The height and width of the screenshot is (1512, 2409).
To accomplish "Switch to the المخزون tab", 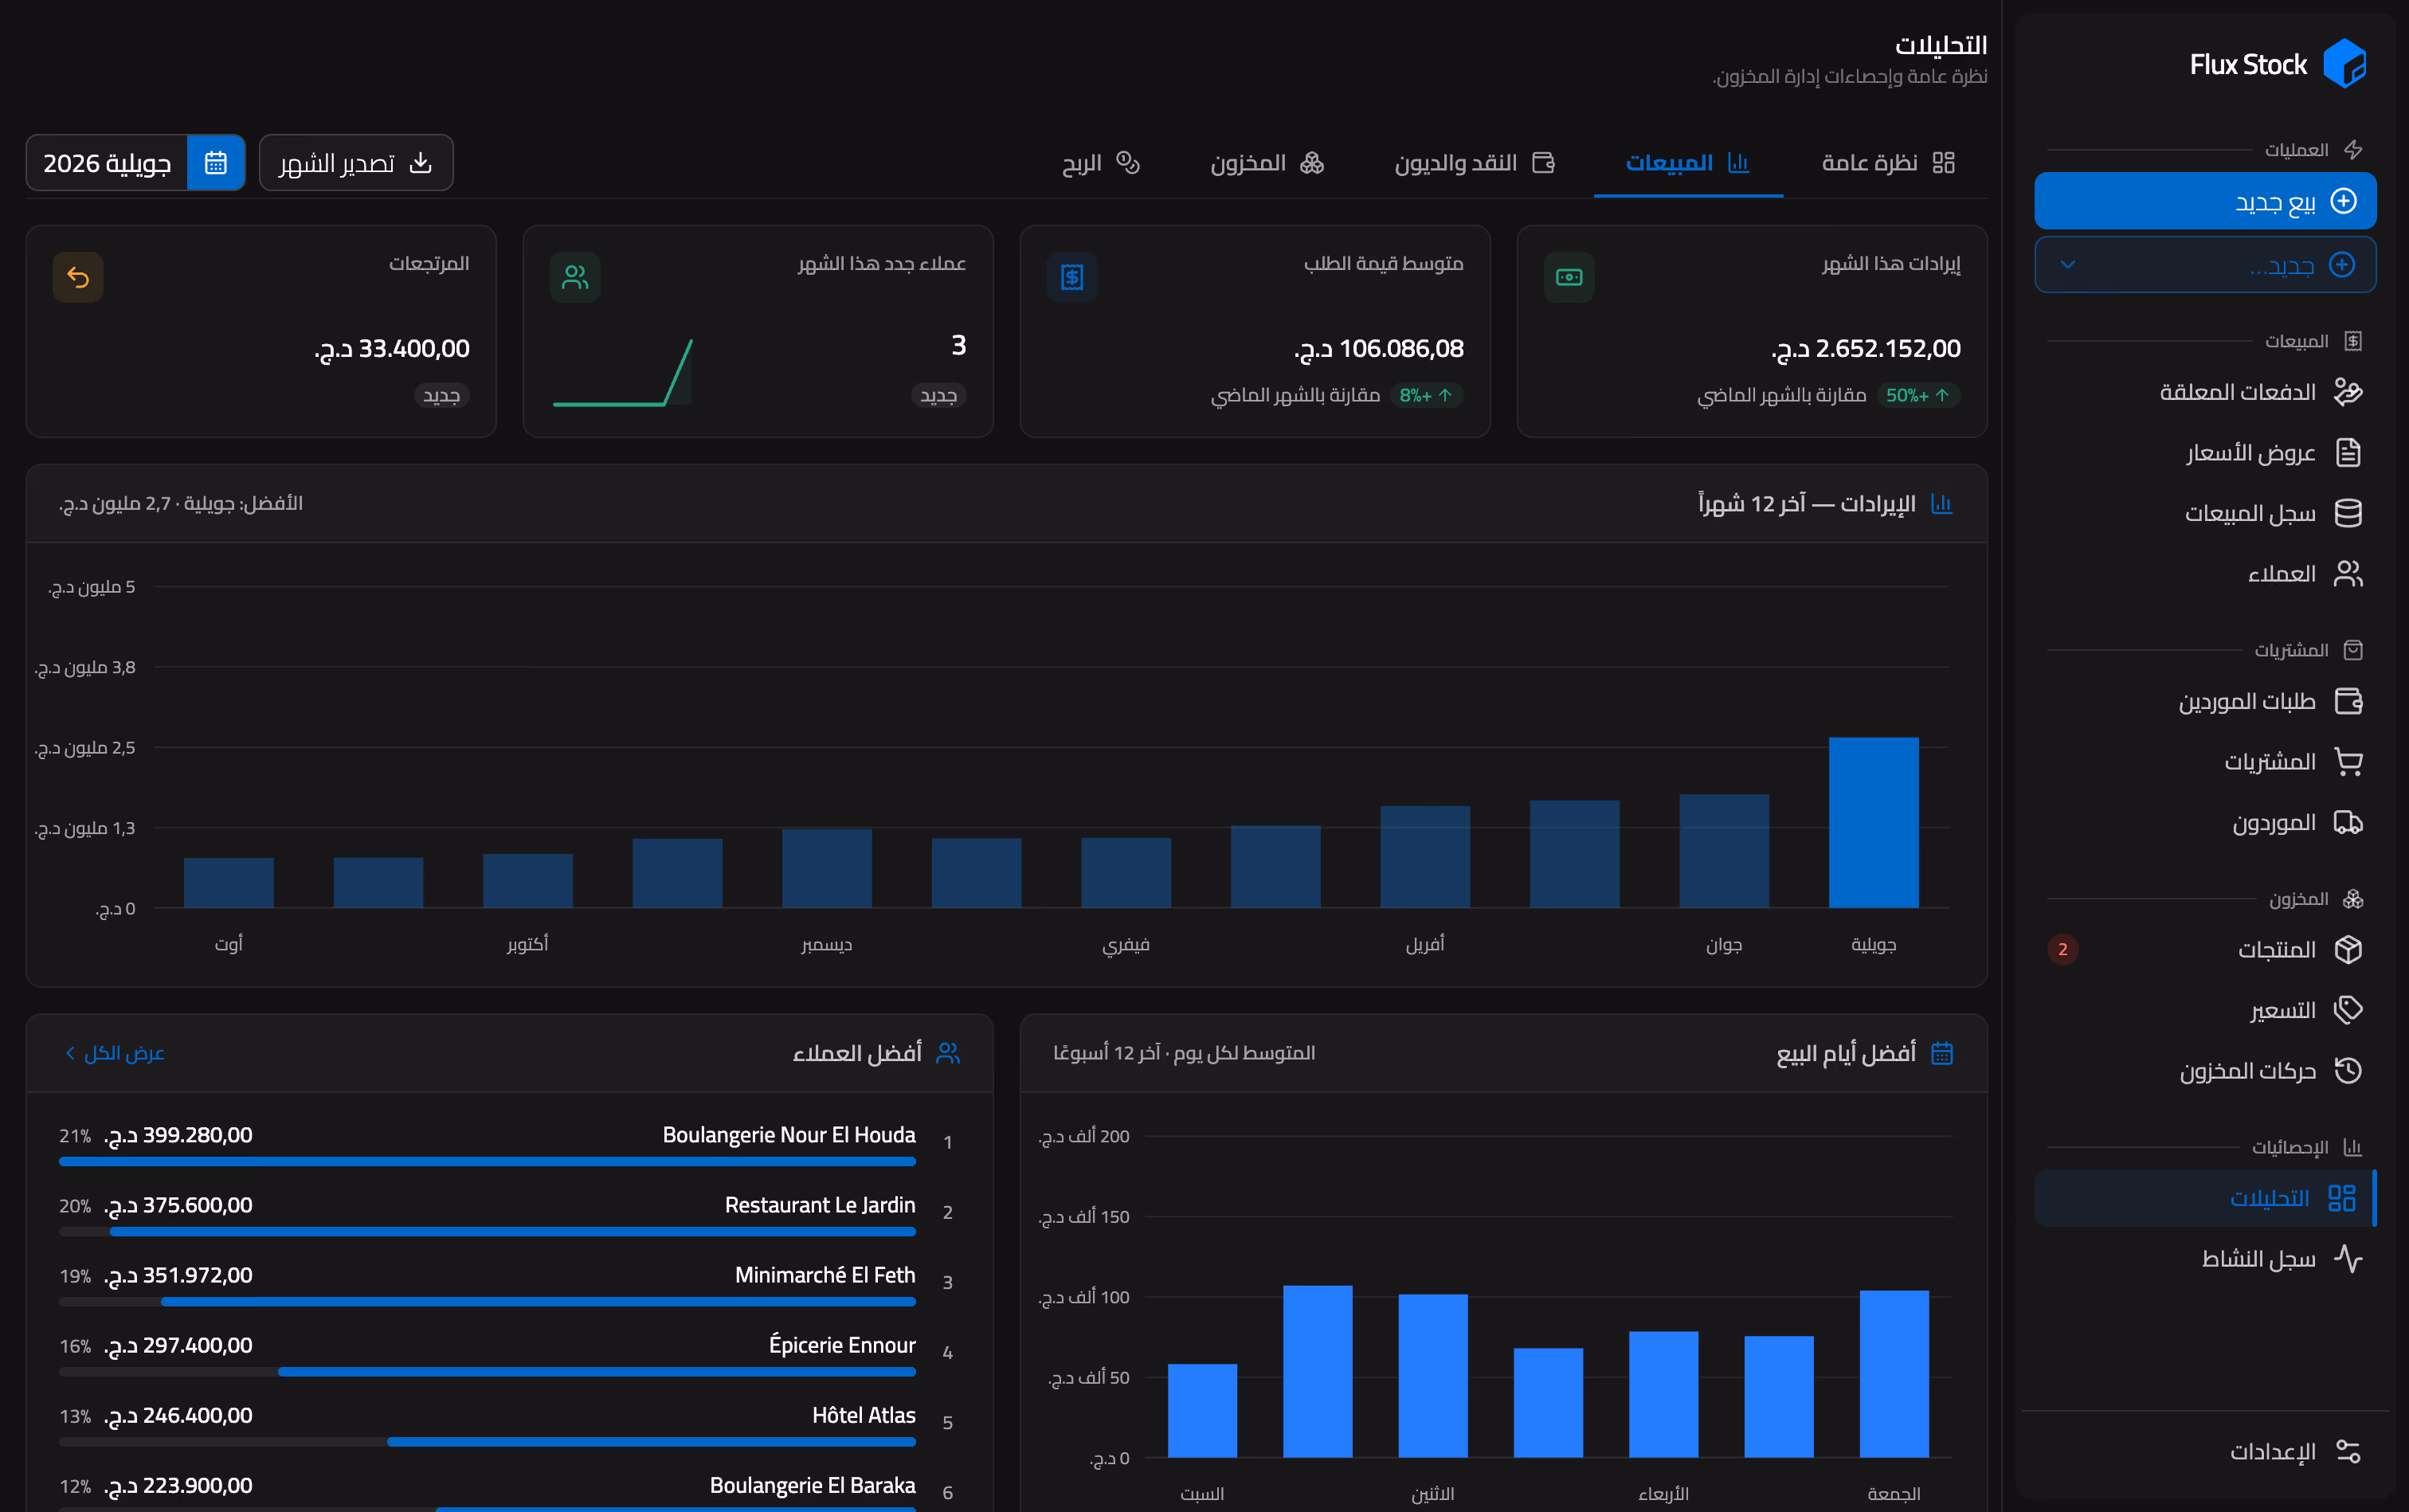I will tap(1267, 163).
